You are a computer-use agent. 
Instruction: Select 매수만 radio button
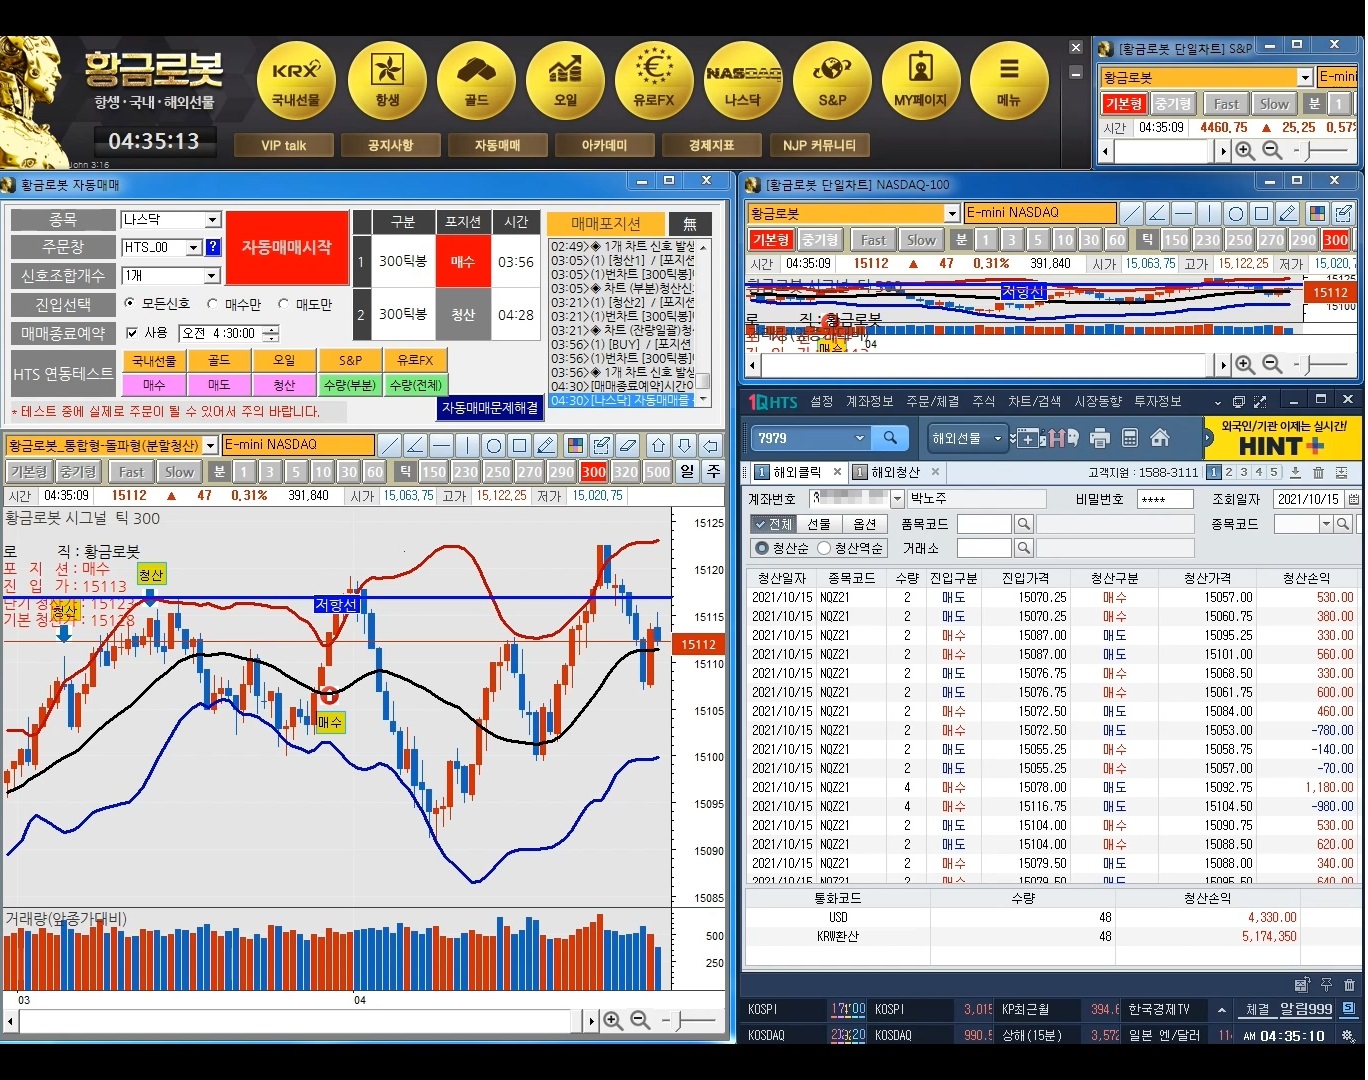(212, 303)
